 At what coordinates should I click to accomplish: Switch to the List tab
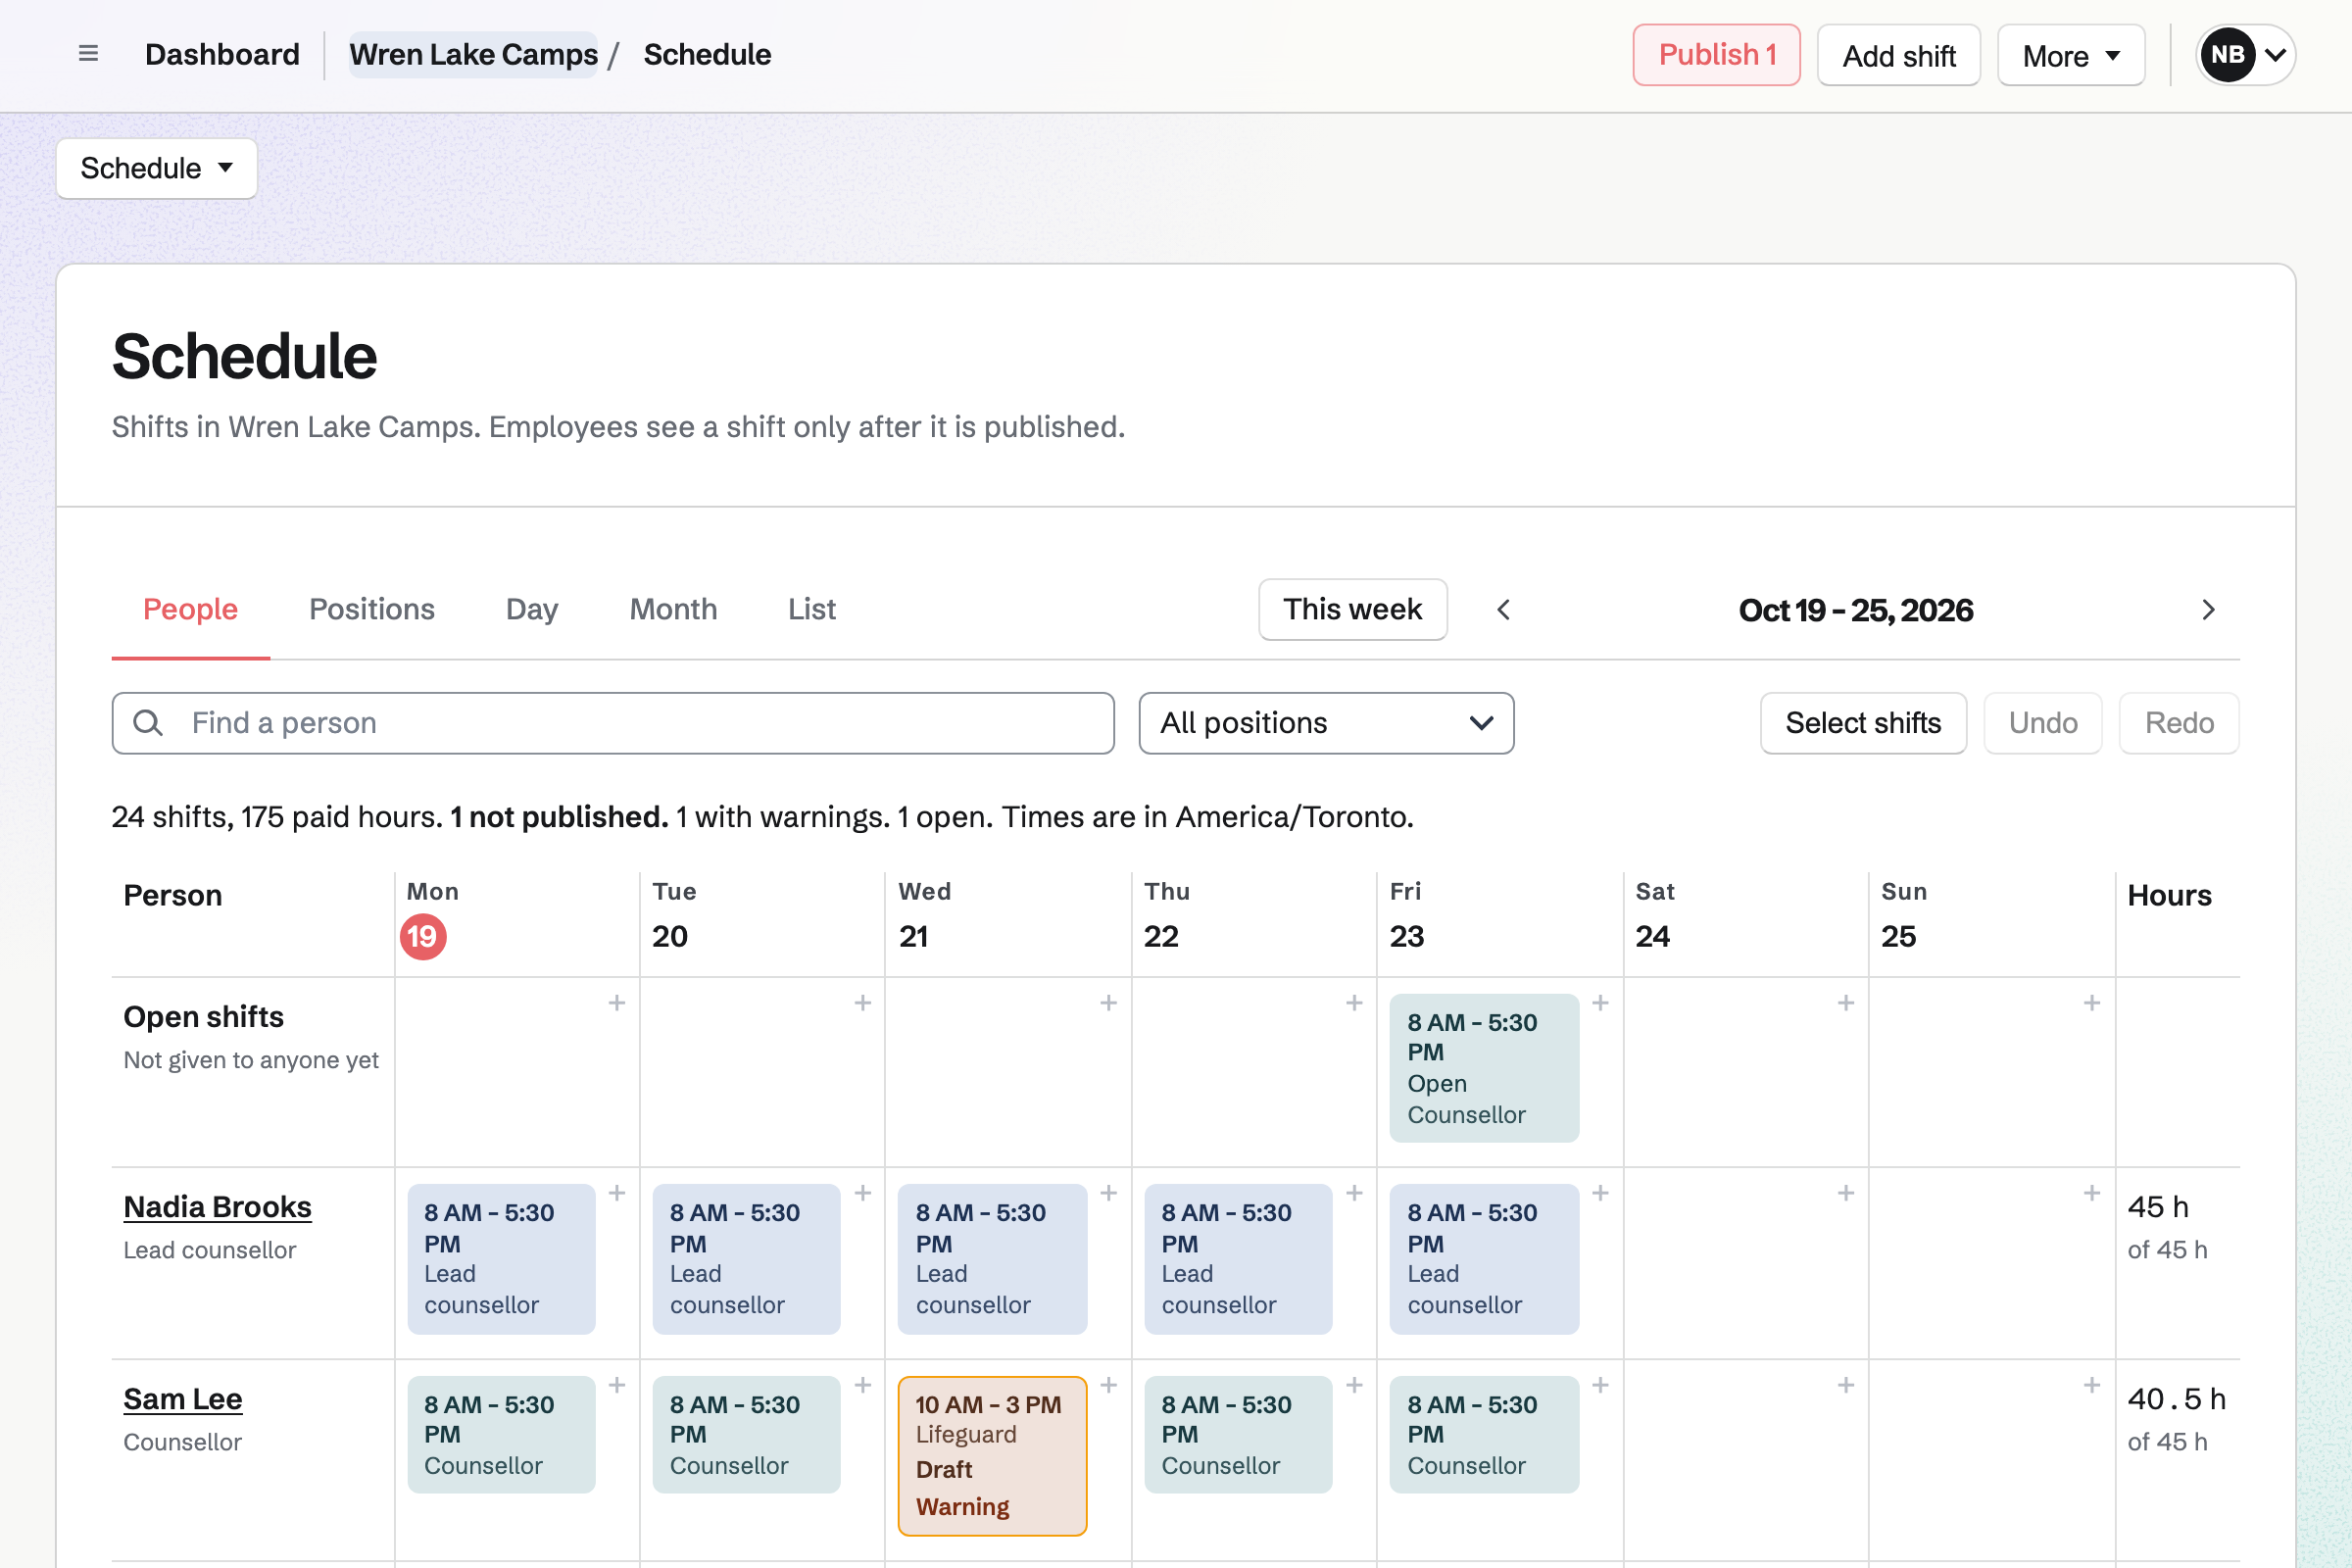pyautogui.click(x=811, y=609)
